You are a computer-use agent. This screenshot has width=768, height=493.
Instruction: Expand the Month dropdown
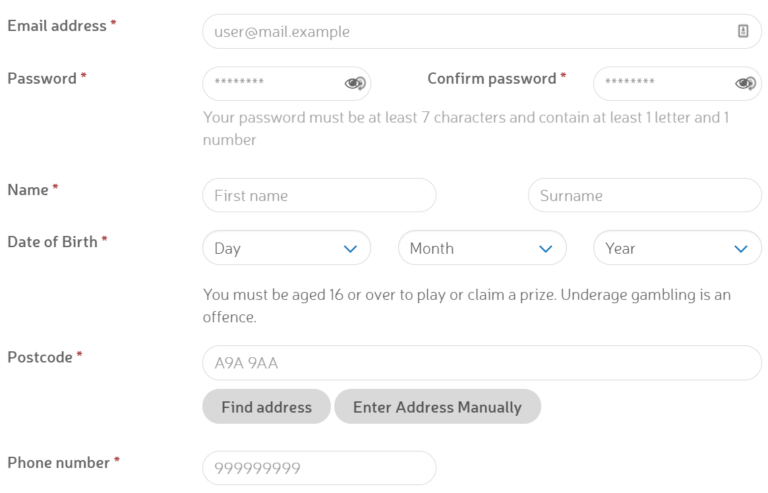point(482,248)
